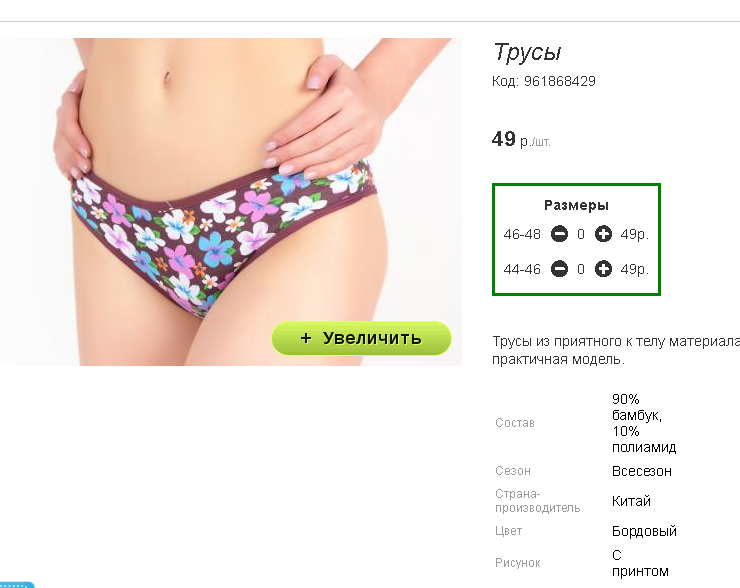The height and width of the screenshot is (588, 740).
Task: Open the blue widget at bottom-left corner
Action: pyautogui.click(x=17, y=585)
